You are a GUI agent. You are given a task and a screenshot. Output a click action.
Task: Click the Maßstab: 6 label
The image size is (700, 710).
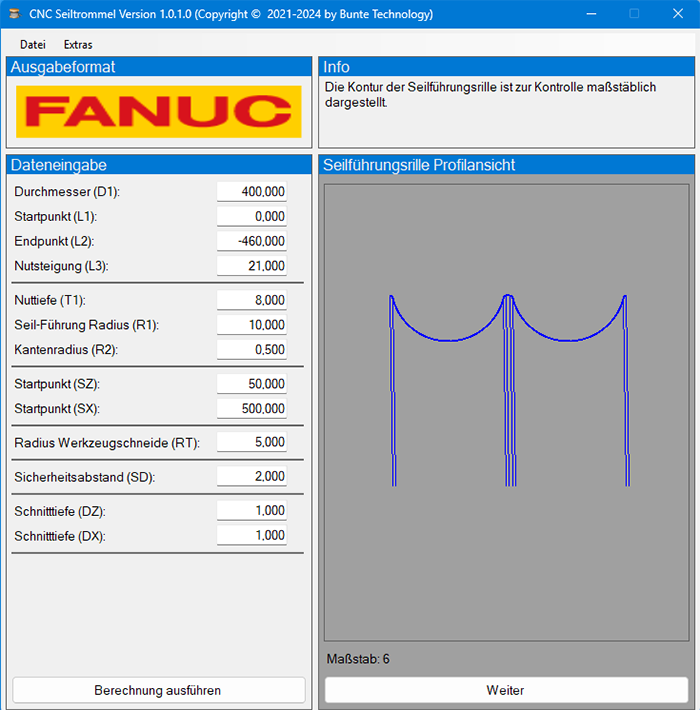pos(358,659)
